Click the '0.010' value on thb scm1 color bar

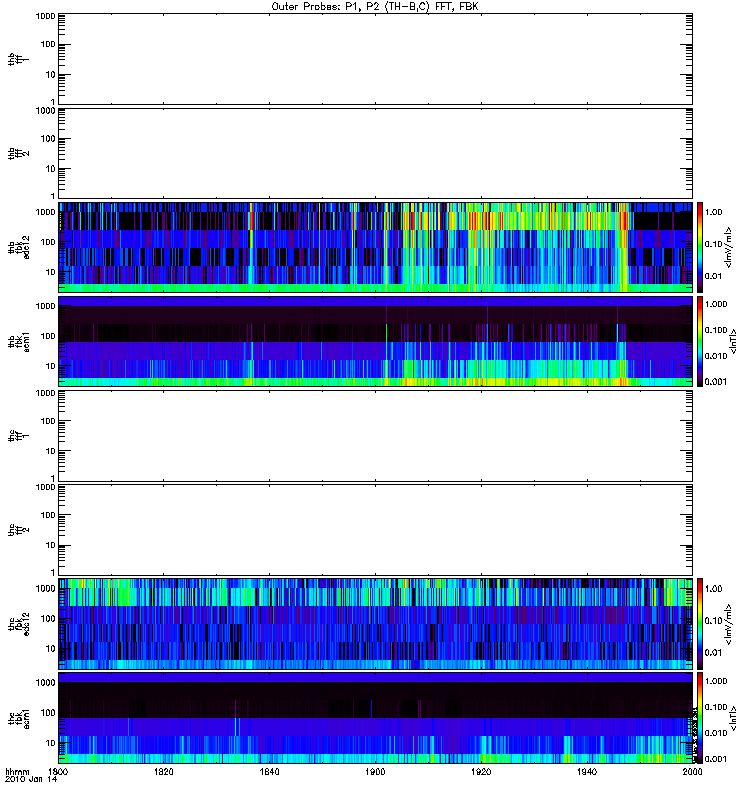tap(716, 356)
